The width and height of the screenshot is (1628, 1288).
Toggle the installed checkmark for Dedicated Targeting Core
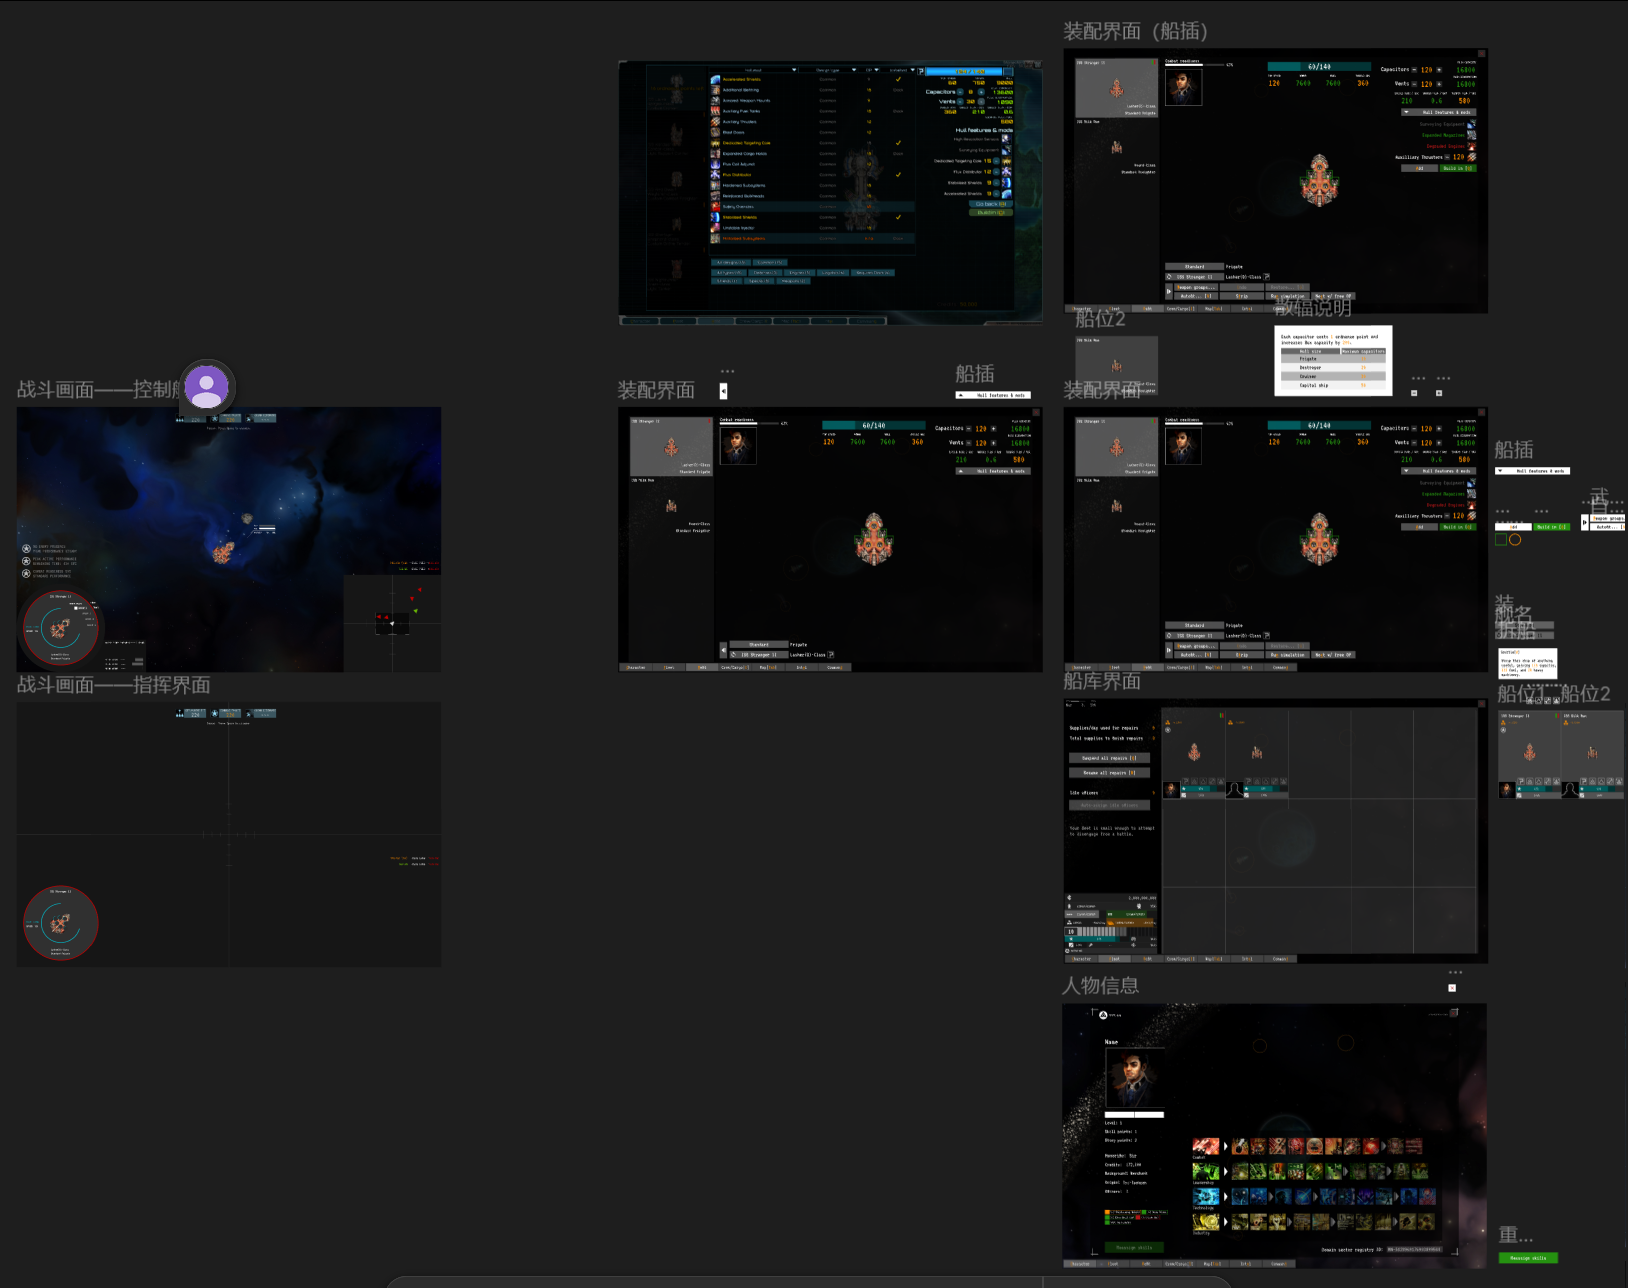click(x=898, y=143)
